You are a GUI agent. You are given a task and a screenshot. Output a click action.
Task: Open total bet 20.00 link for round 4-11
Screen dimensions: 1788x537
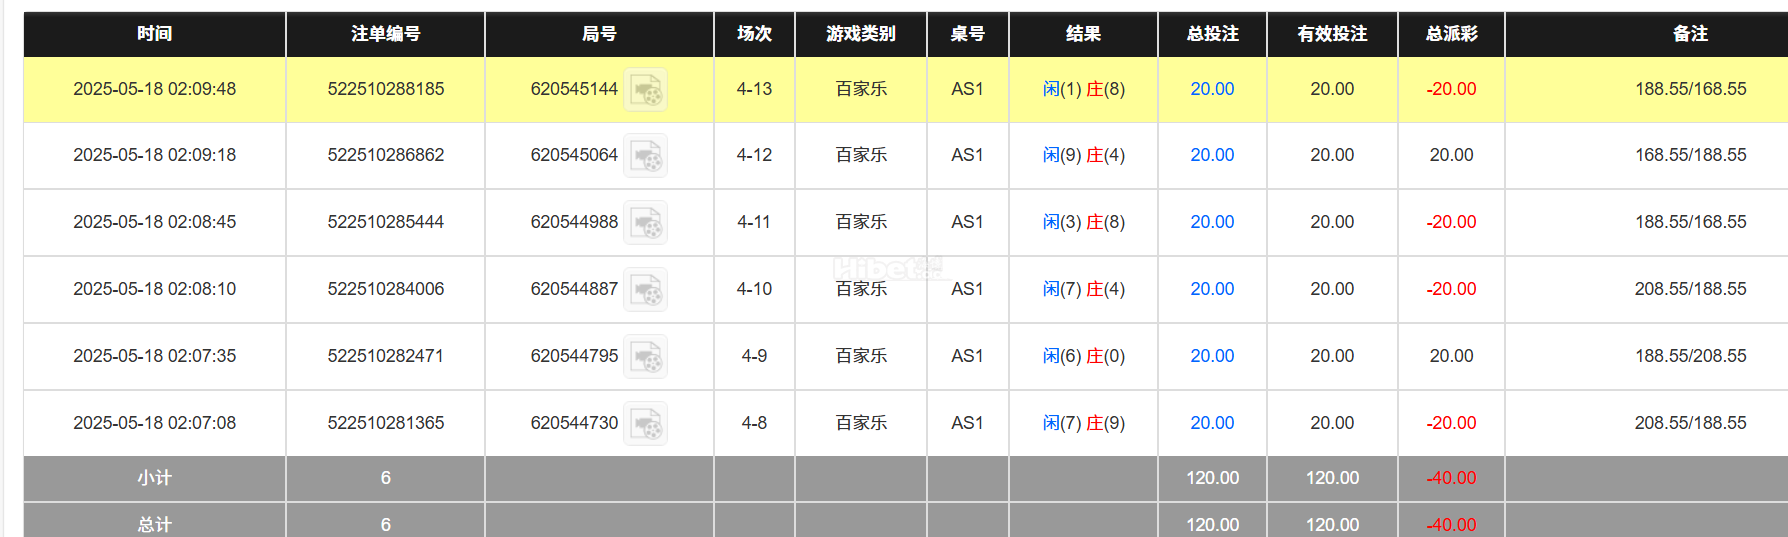[1212, 222]
